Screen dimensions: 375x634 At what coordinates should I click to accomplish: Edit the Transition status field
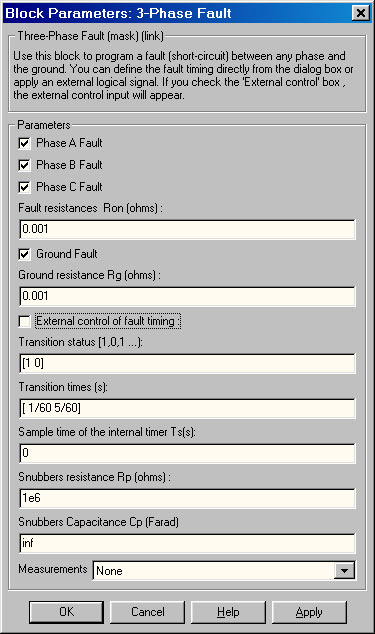click(x=187, y=363)
